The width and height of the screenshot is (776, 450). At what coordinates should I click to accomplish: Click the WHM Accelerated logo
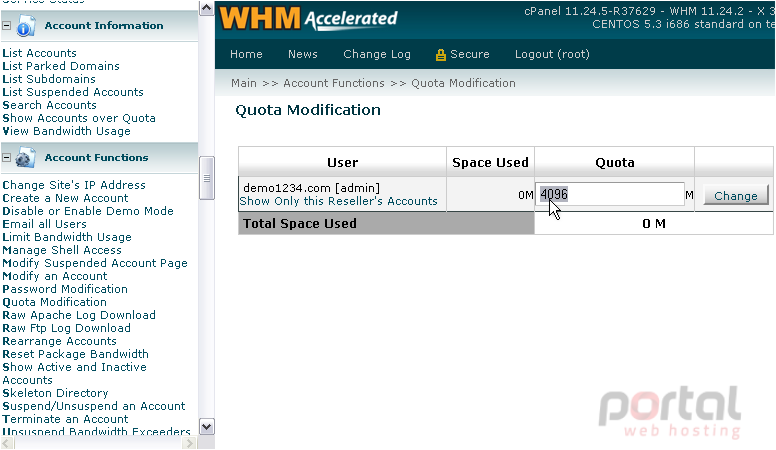click(308, 19)
